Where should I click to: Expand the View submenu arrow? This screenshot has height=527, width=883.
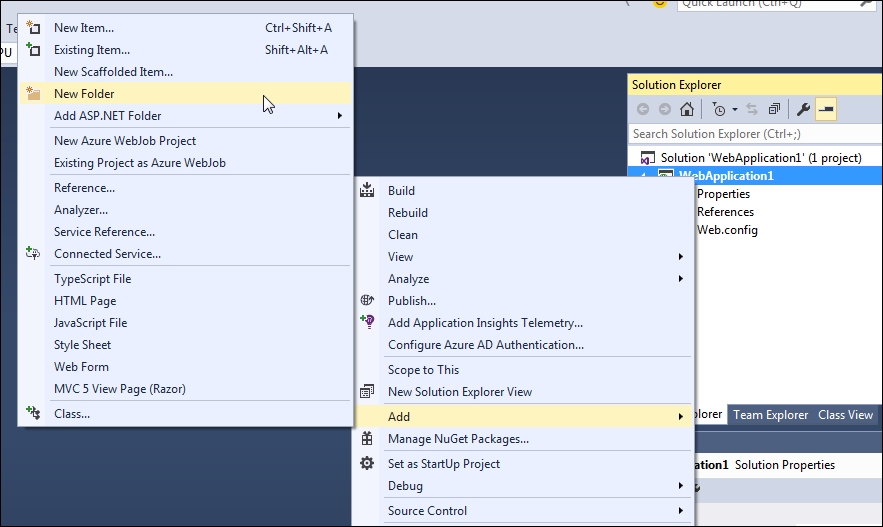(x=681, y=257)
